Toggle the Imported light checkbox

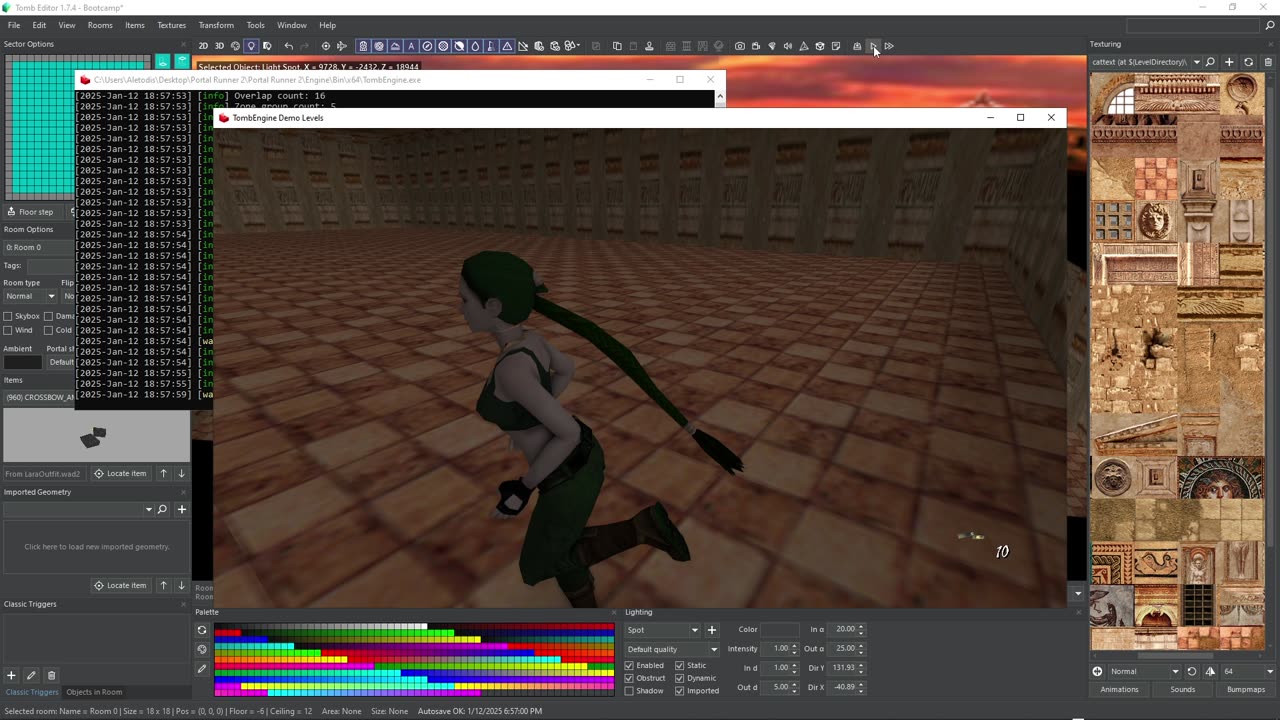pyautogui.click(x=680, y=691)
